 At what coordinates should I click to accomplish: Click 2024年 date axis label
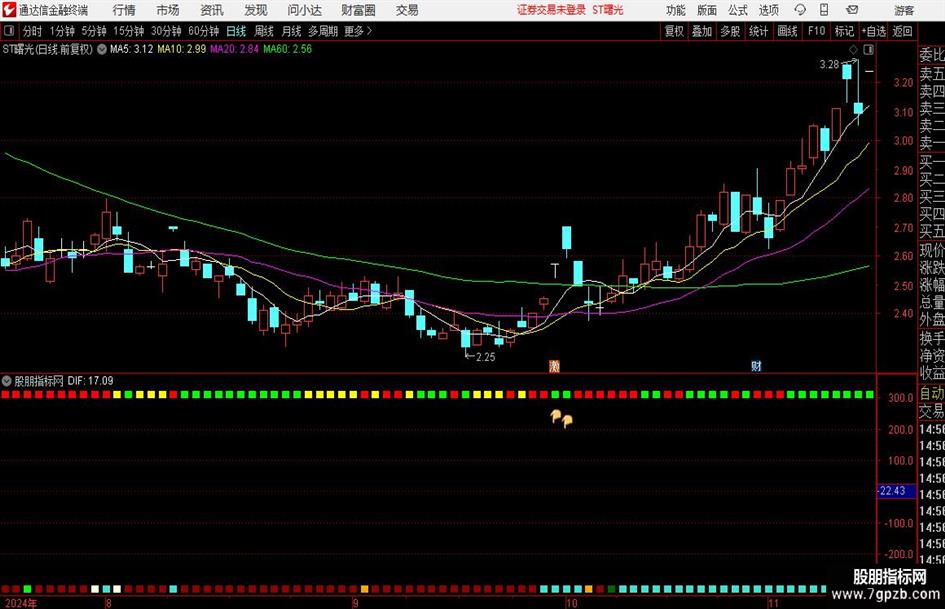point(20,603)
